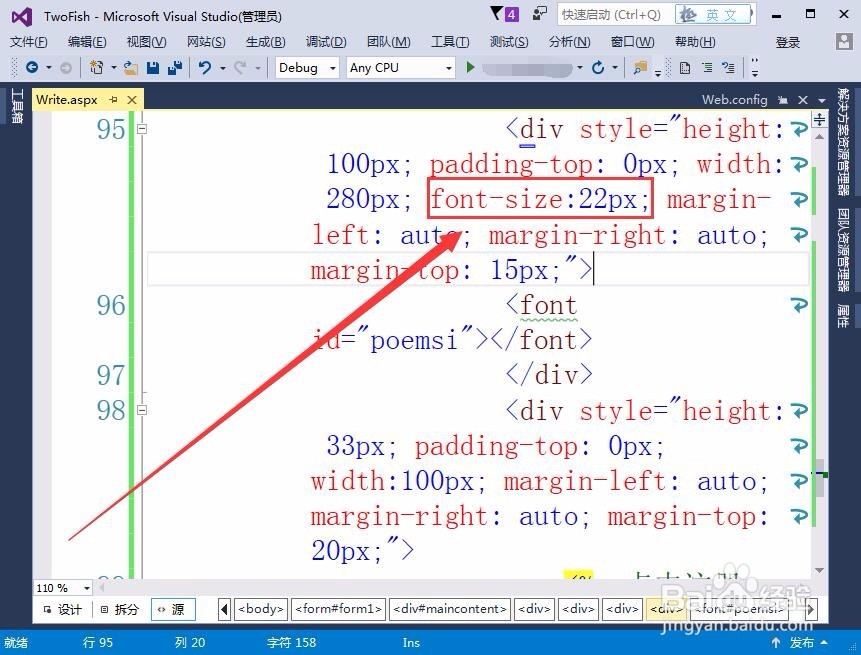Click the increase indent toolbar icon
Viewport: 861px width, 655px height.
[707, 68]
